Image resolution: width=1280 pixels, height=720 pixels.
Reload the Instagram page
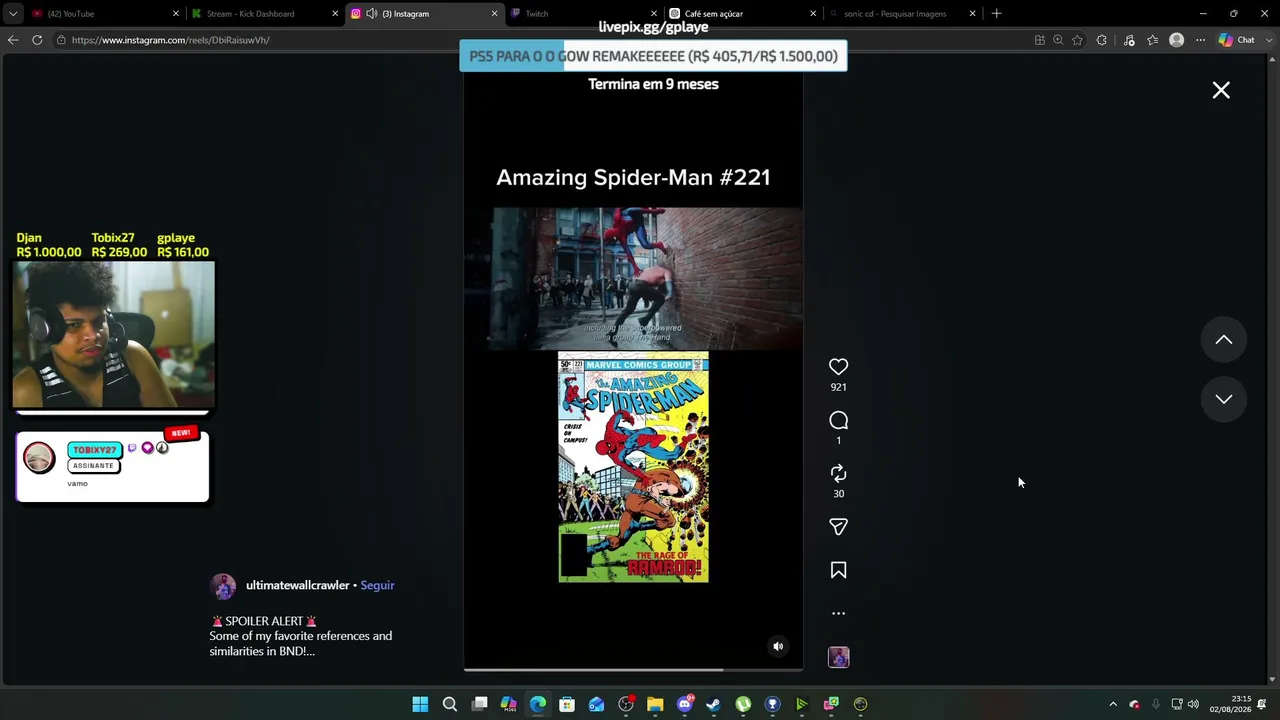point(37,40)
